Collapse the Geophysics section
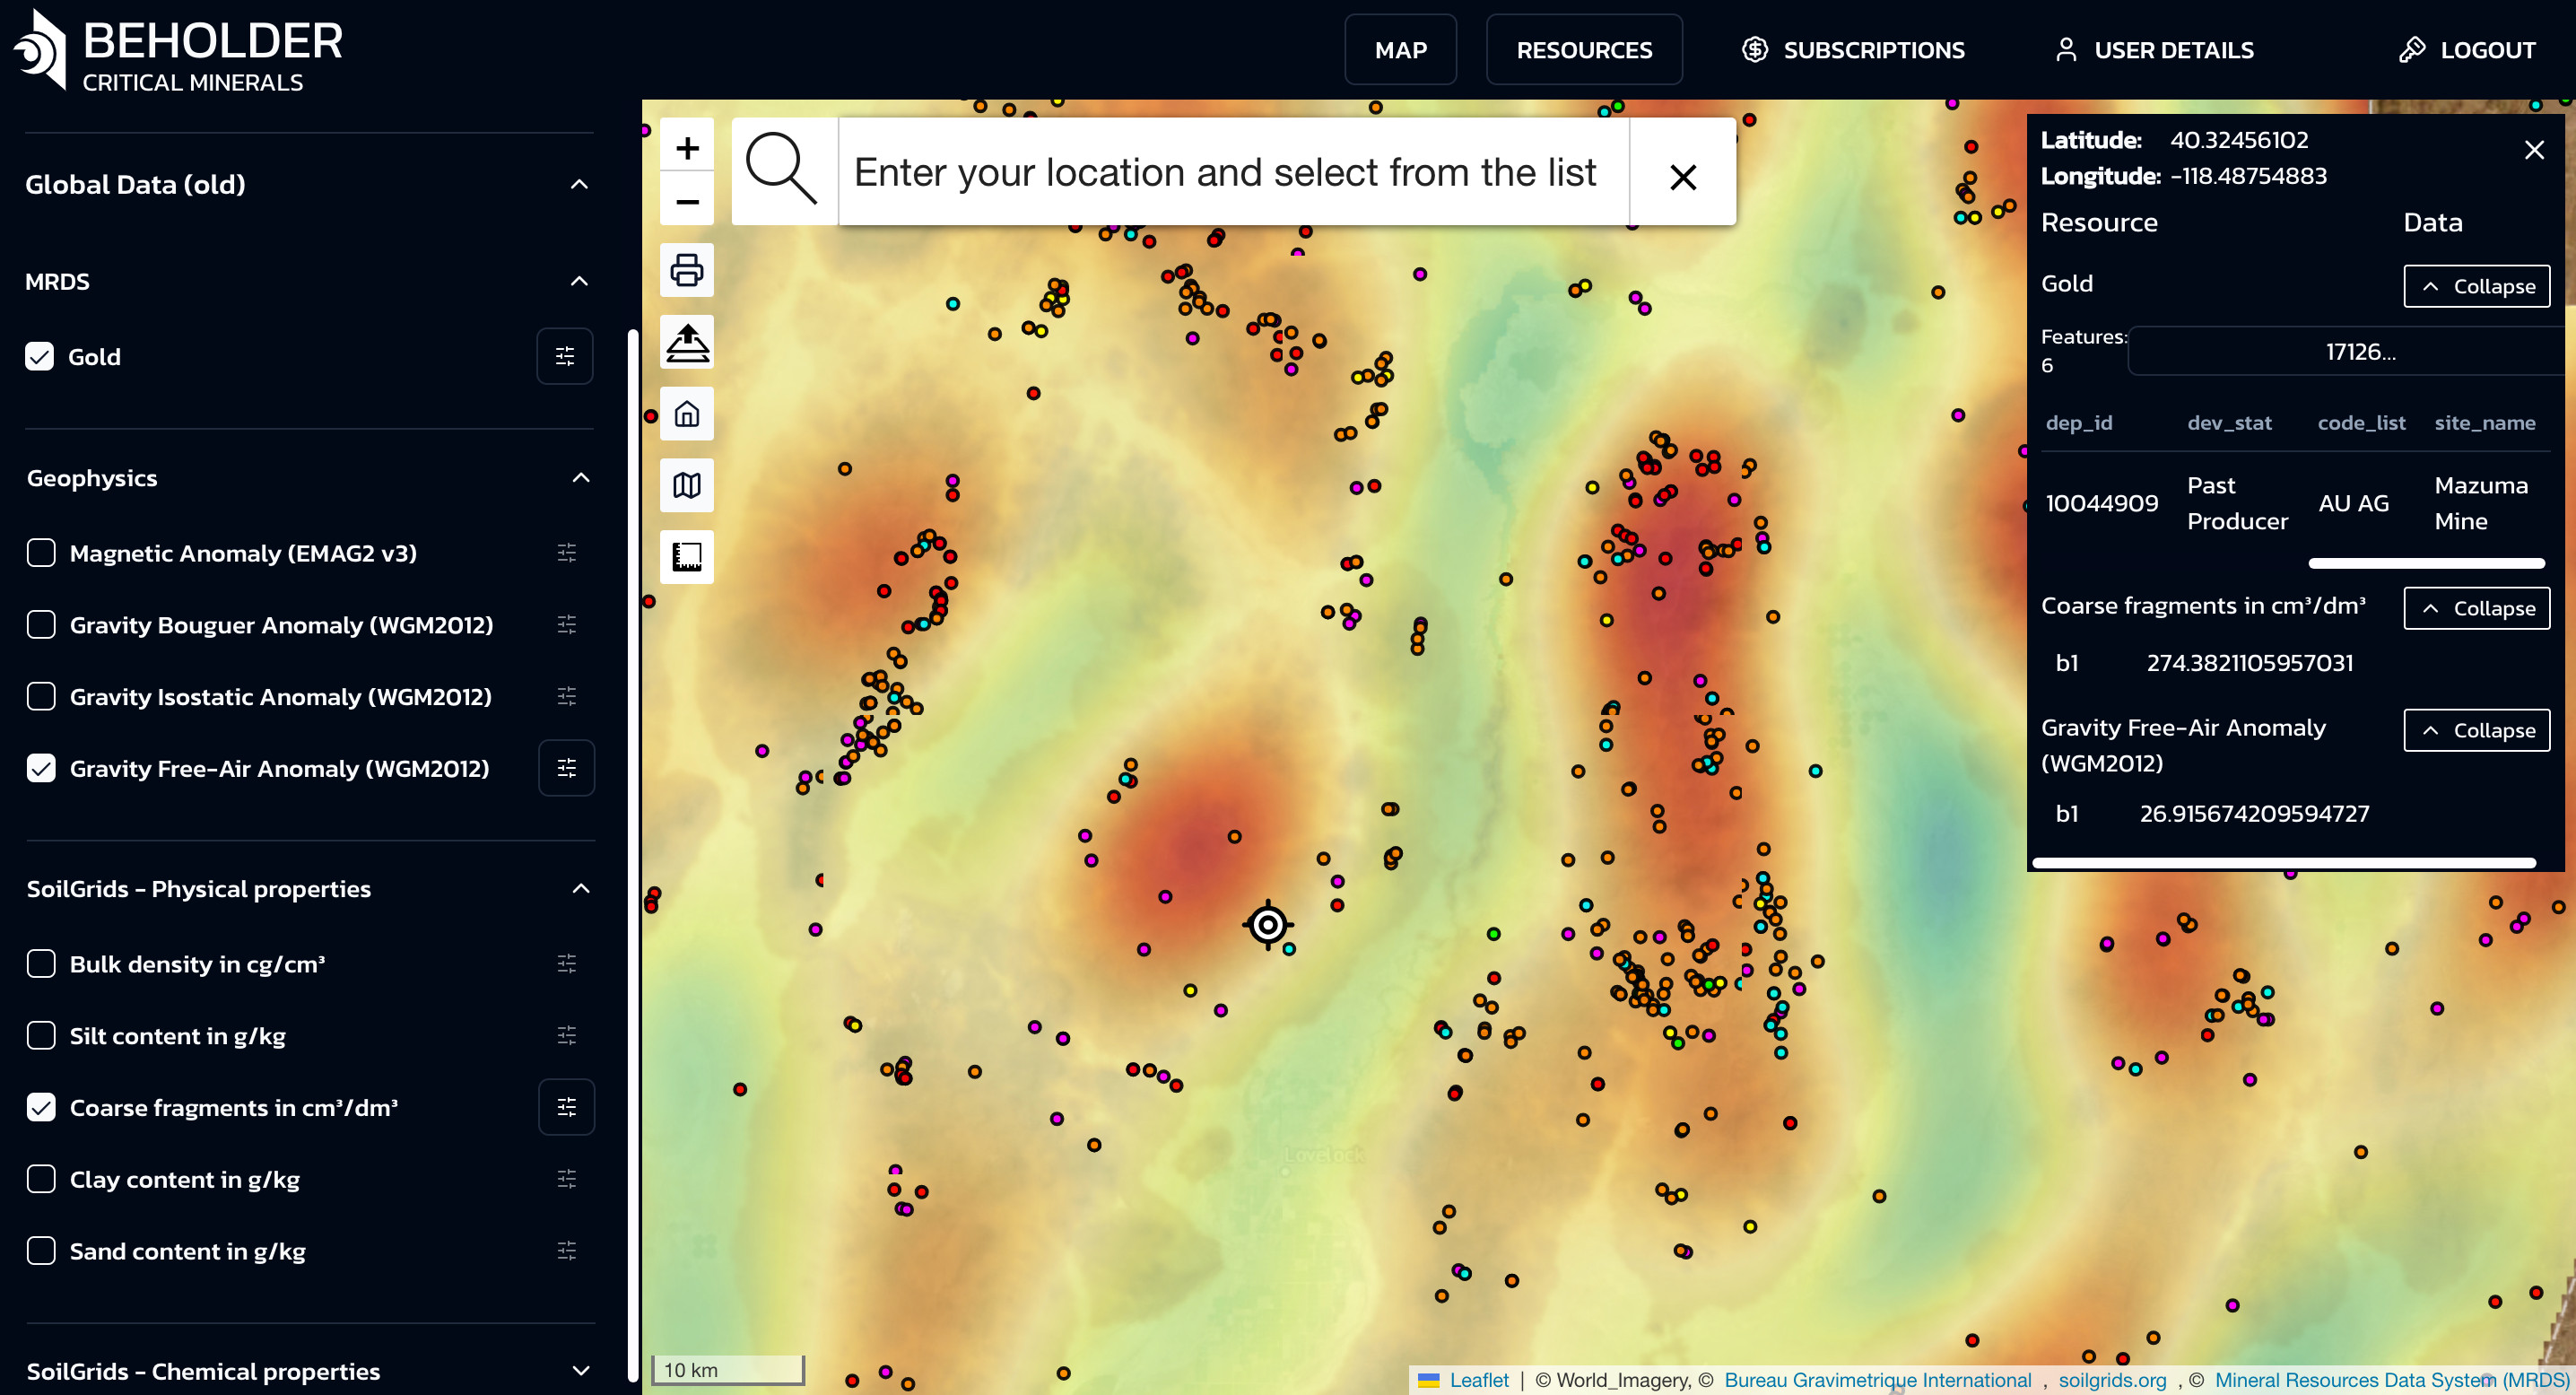Screen dimensions: 2576x1395 pos(580,478)
